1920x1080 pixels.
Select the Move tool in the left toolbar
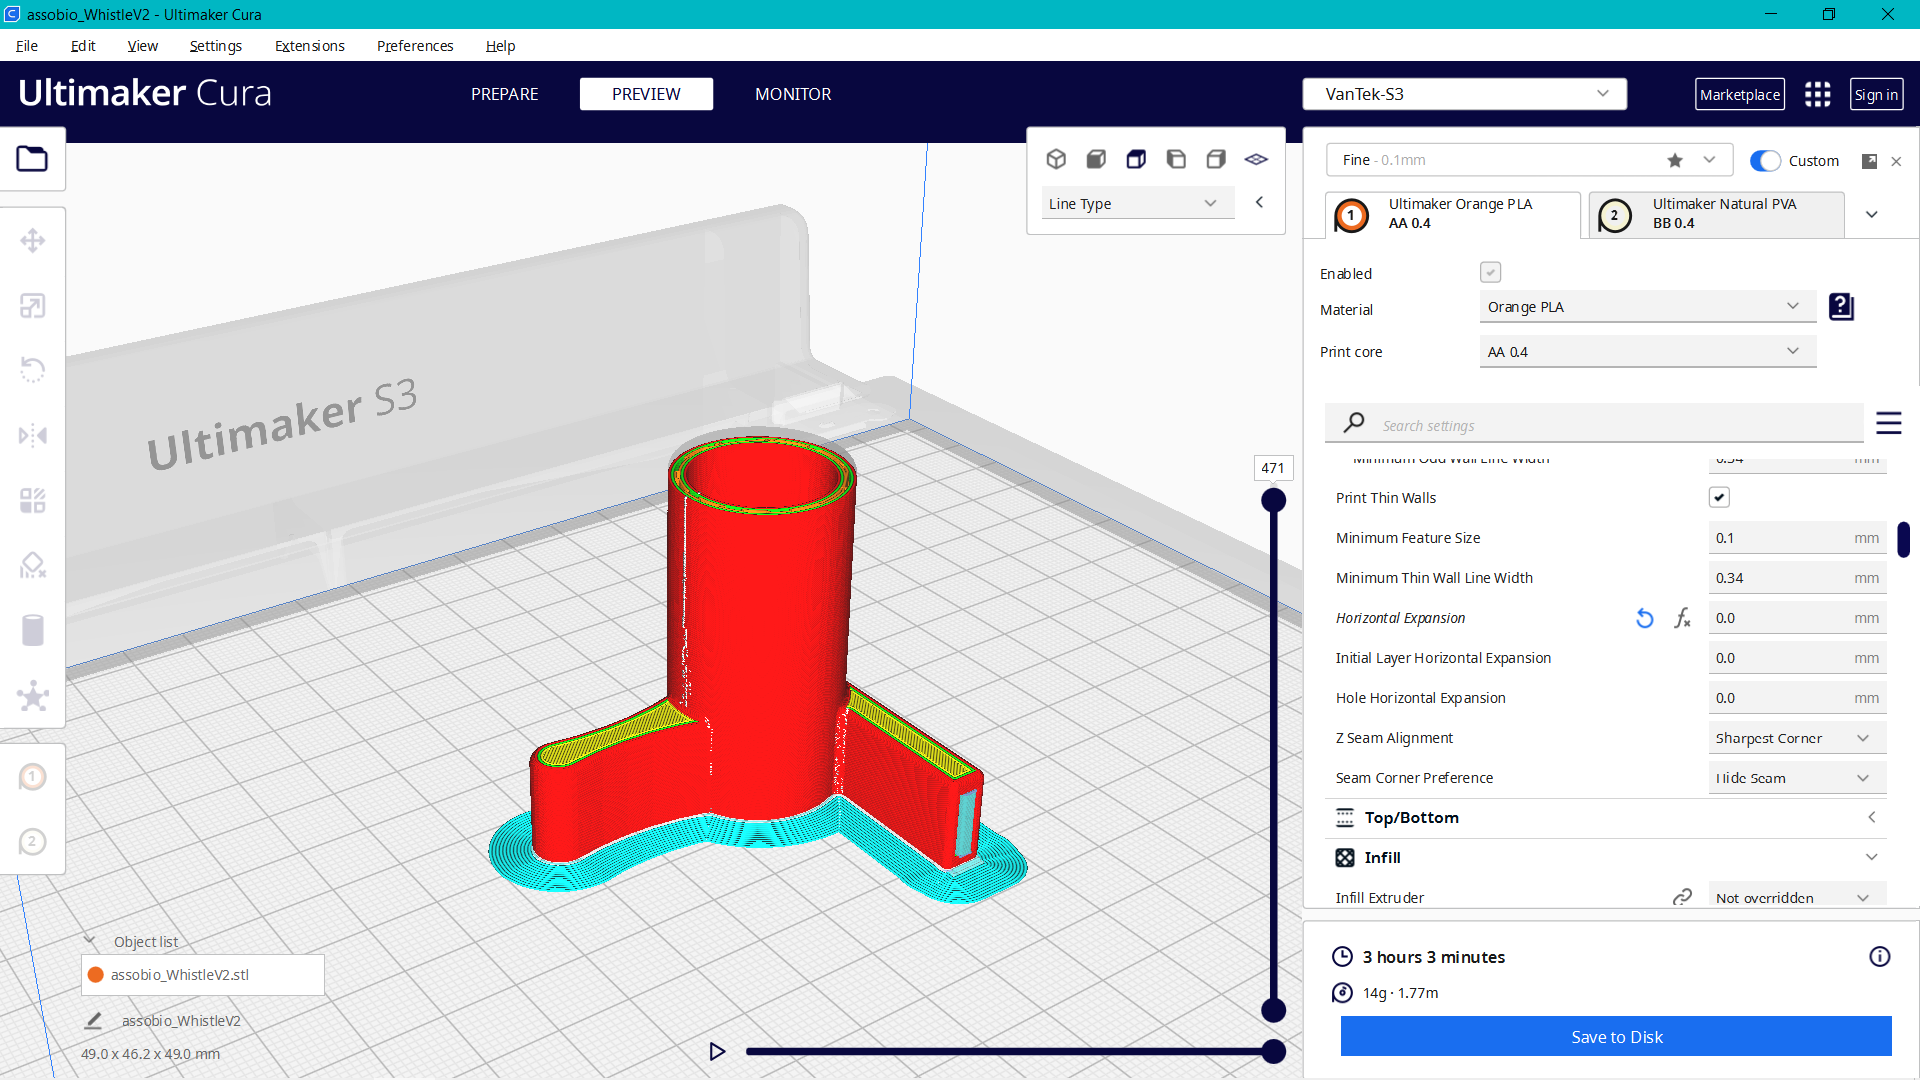tap(33, 240)
